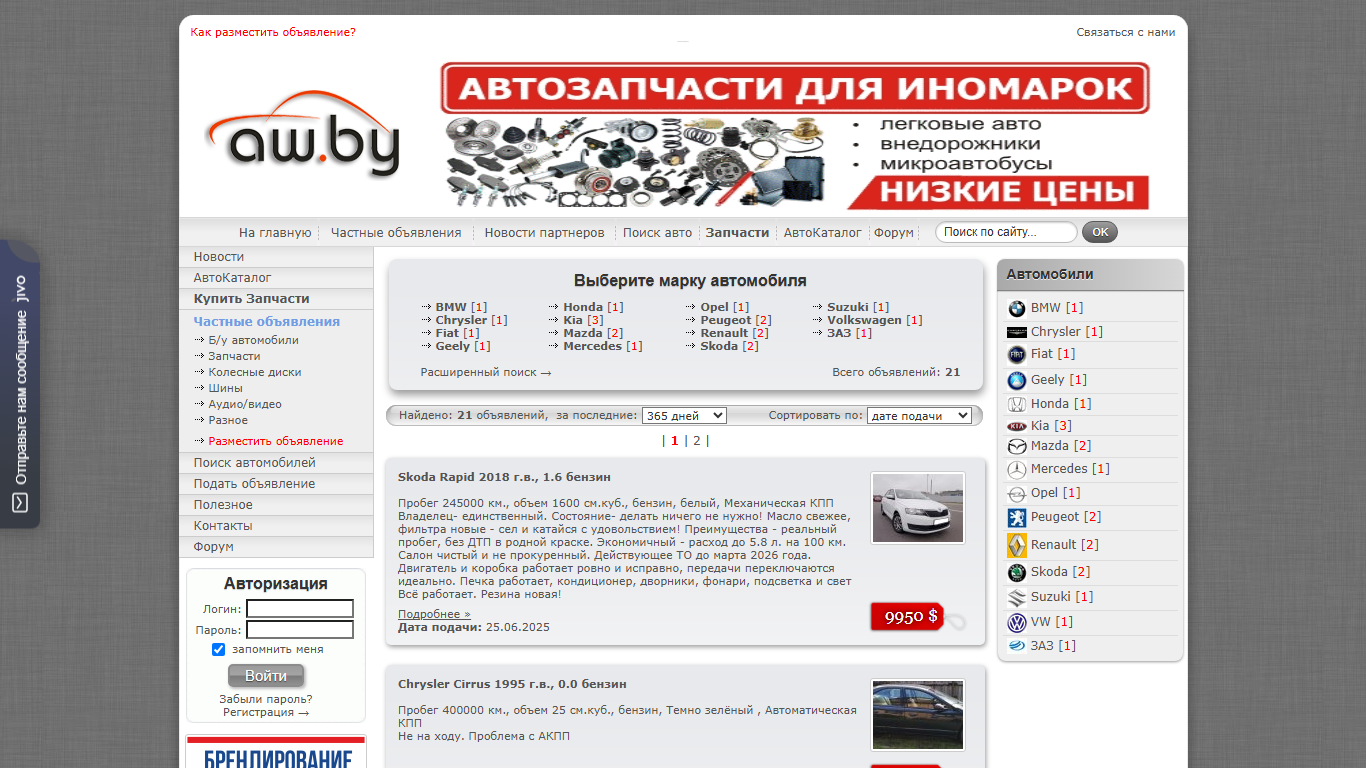This screenshot has height=768, width=1366.
Task: Open 'Новости партнеров' in top navigation
Action: click(544, 233)
